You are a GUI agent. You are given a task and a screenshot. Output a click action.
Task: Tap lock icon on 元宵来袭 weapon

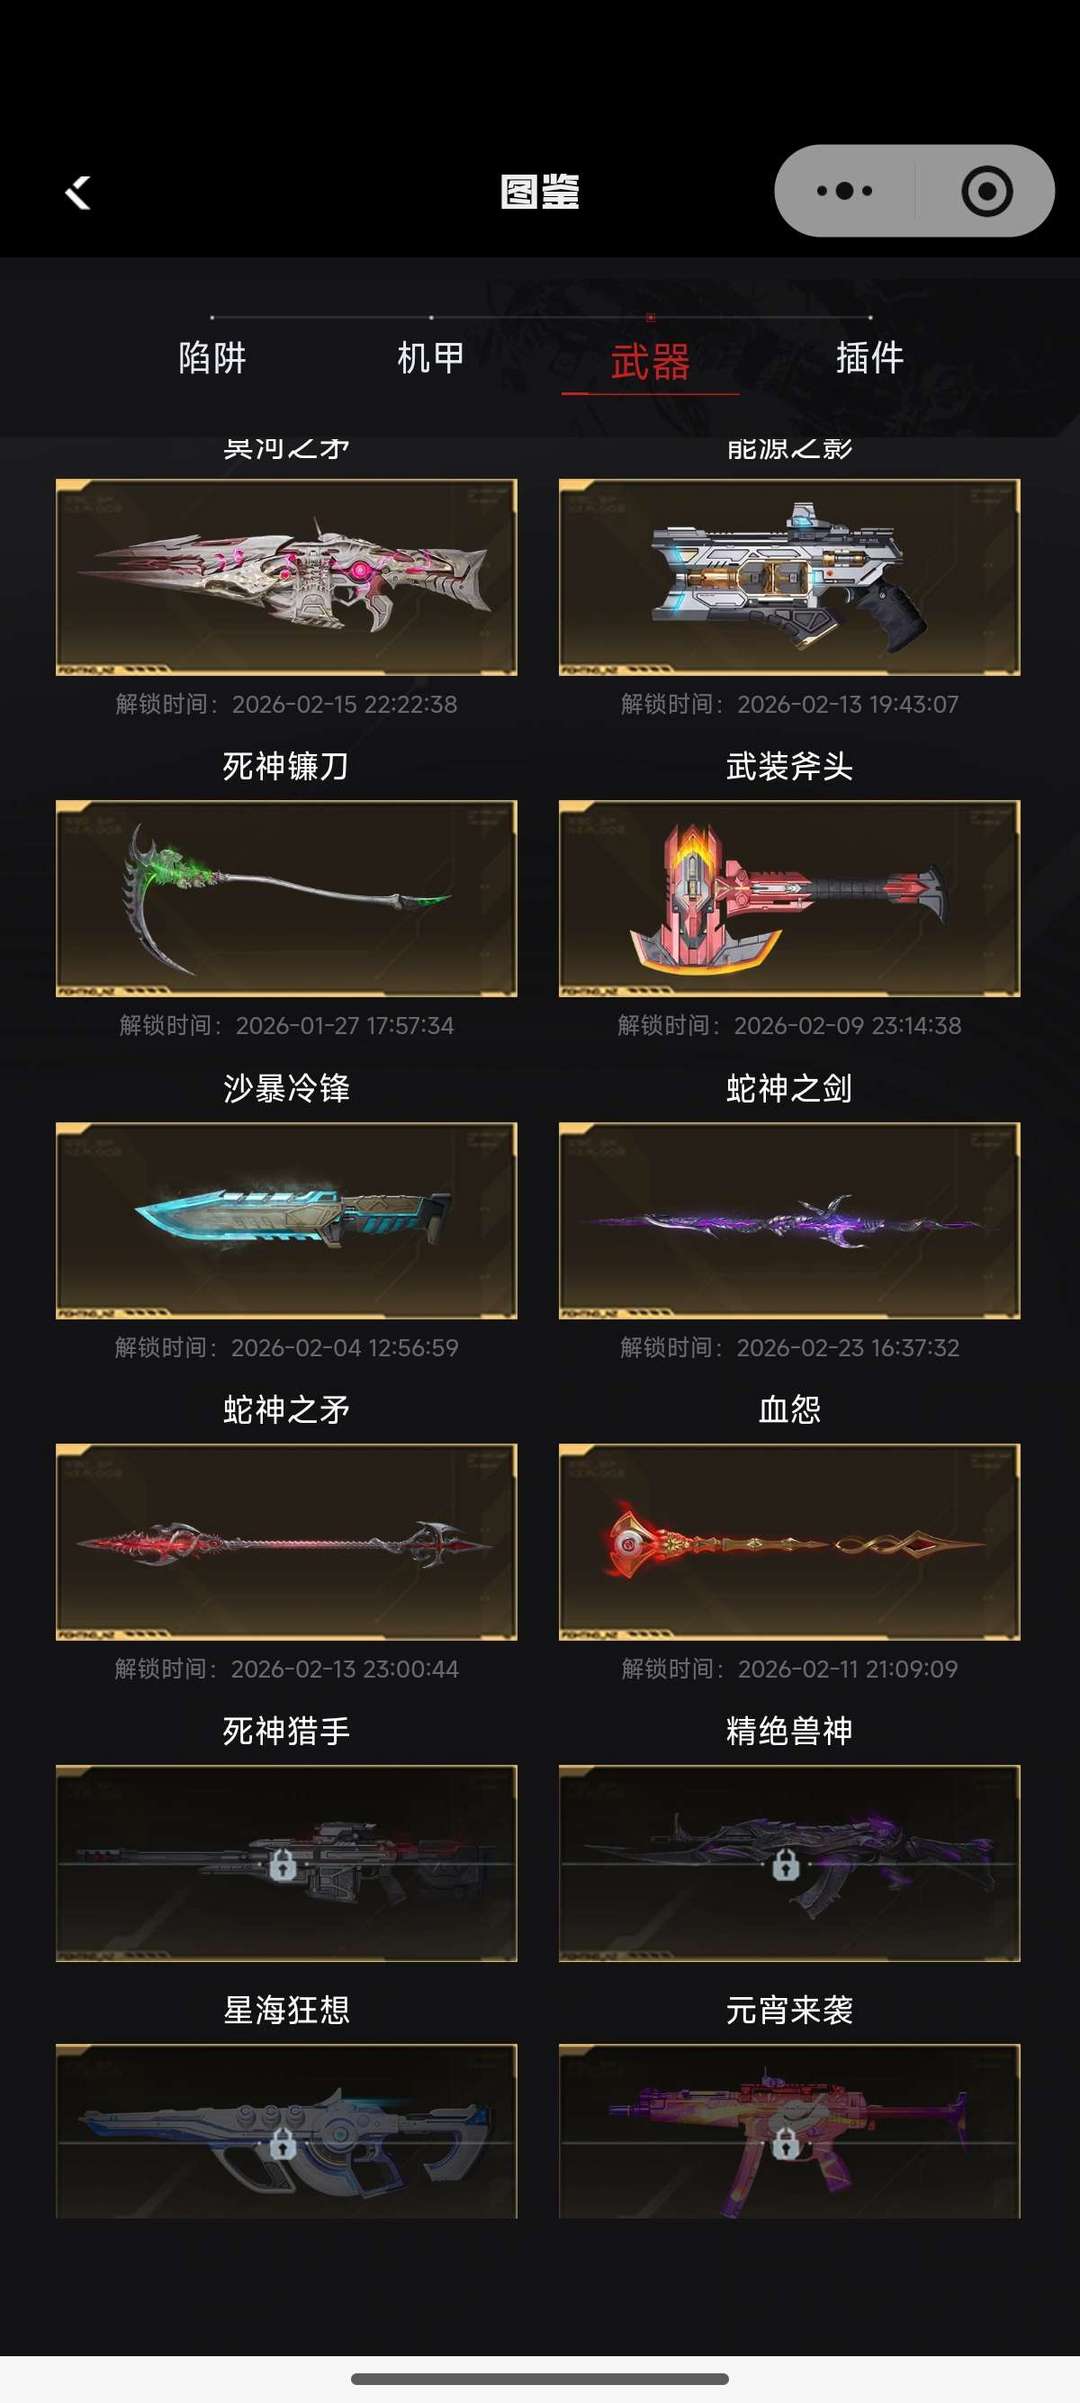(x=786, y=2143)
